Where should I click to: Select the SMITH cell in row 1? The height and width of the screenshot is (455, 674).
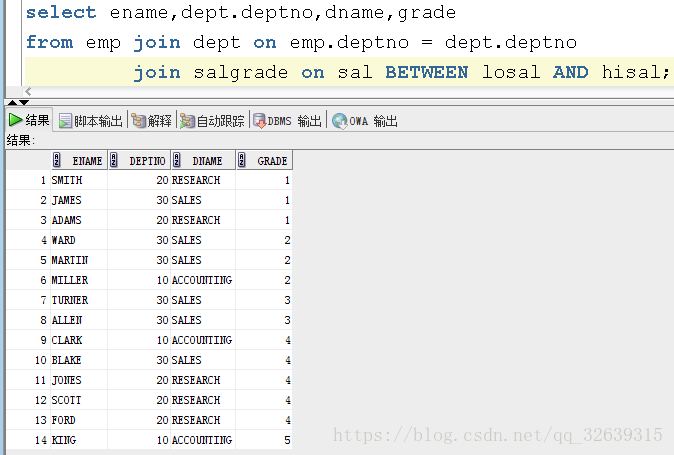[x=79, y=180]
